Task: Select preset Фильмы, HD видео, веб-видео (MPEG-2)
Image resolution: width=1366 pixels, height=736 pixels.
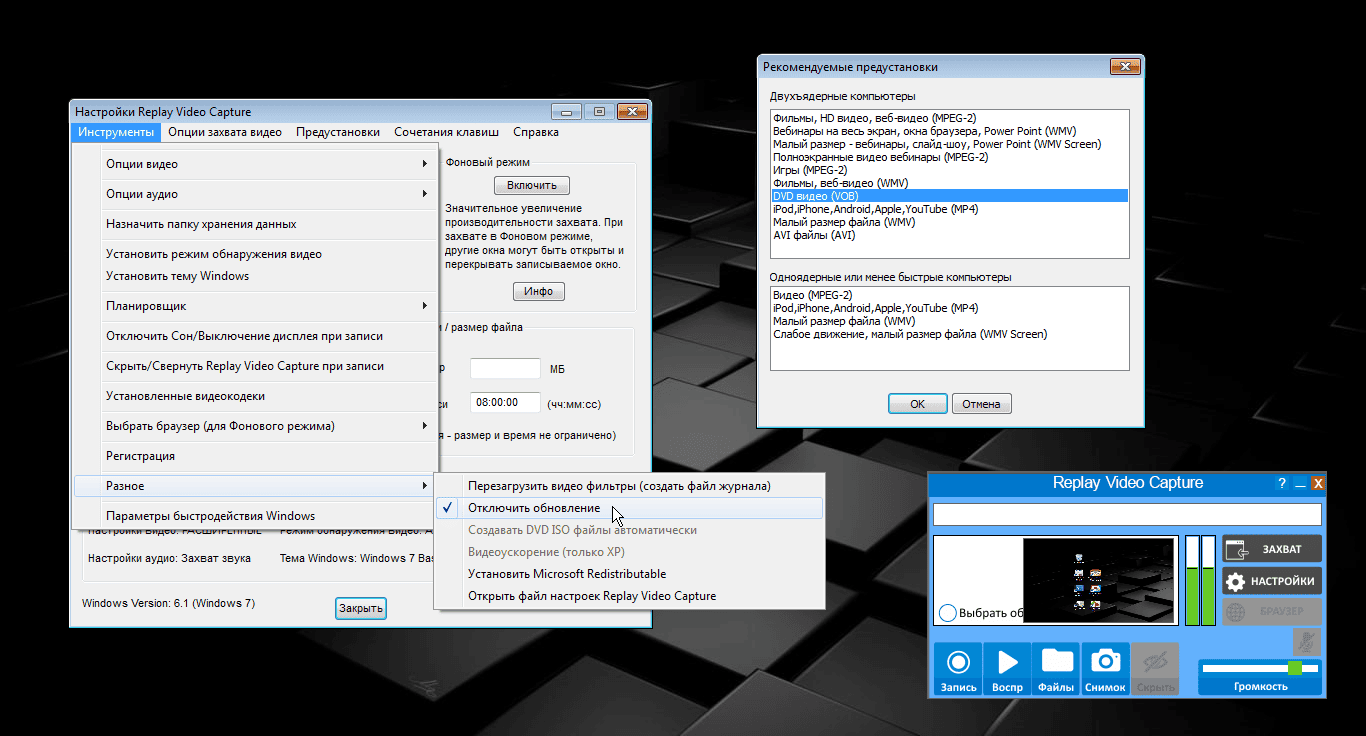Action: 950,118
